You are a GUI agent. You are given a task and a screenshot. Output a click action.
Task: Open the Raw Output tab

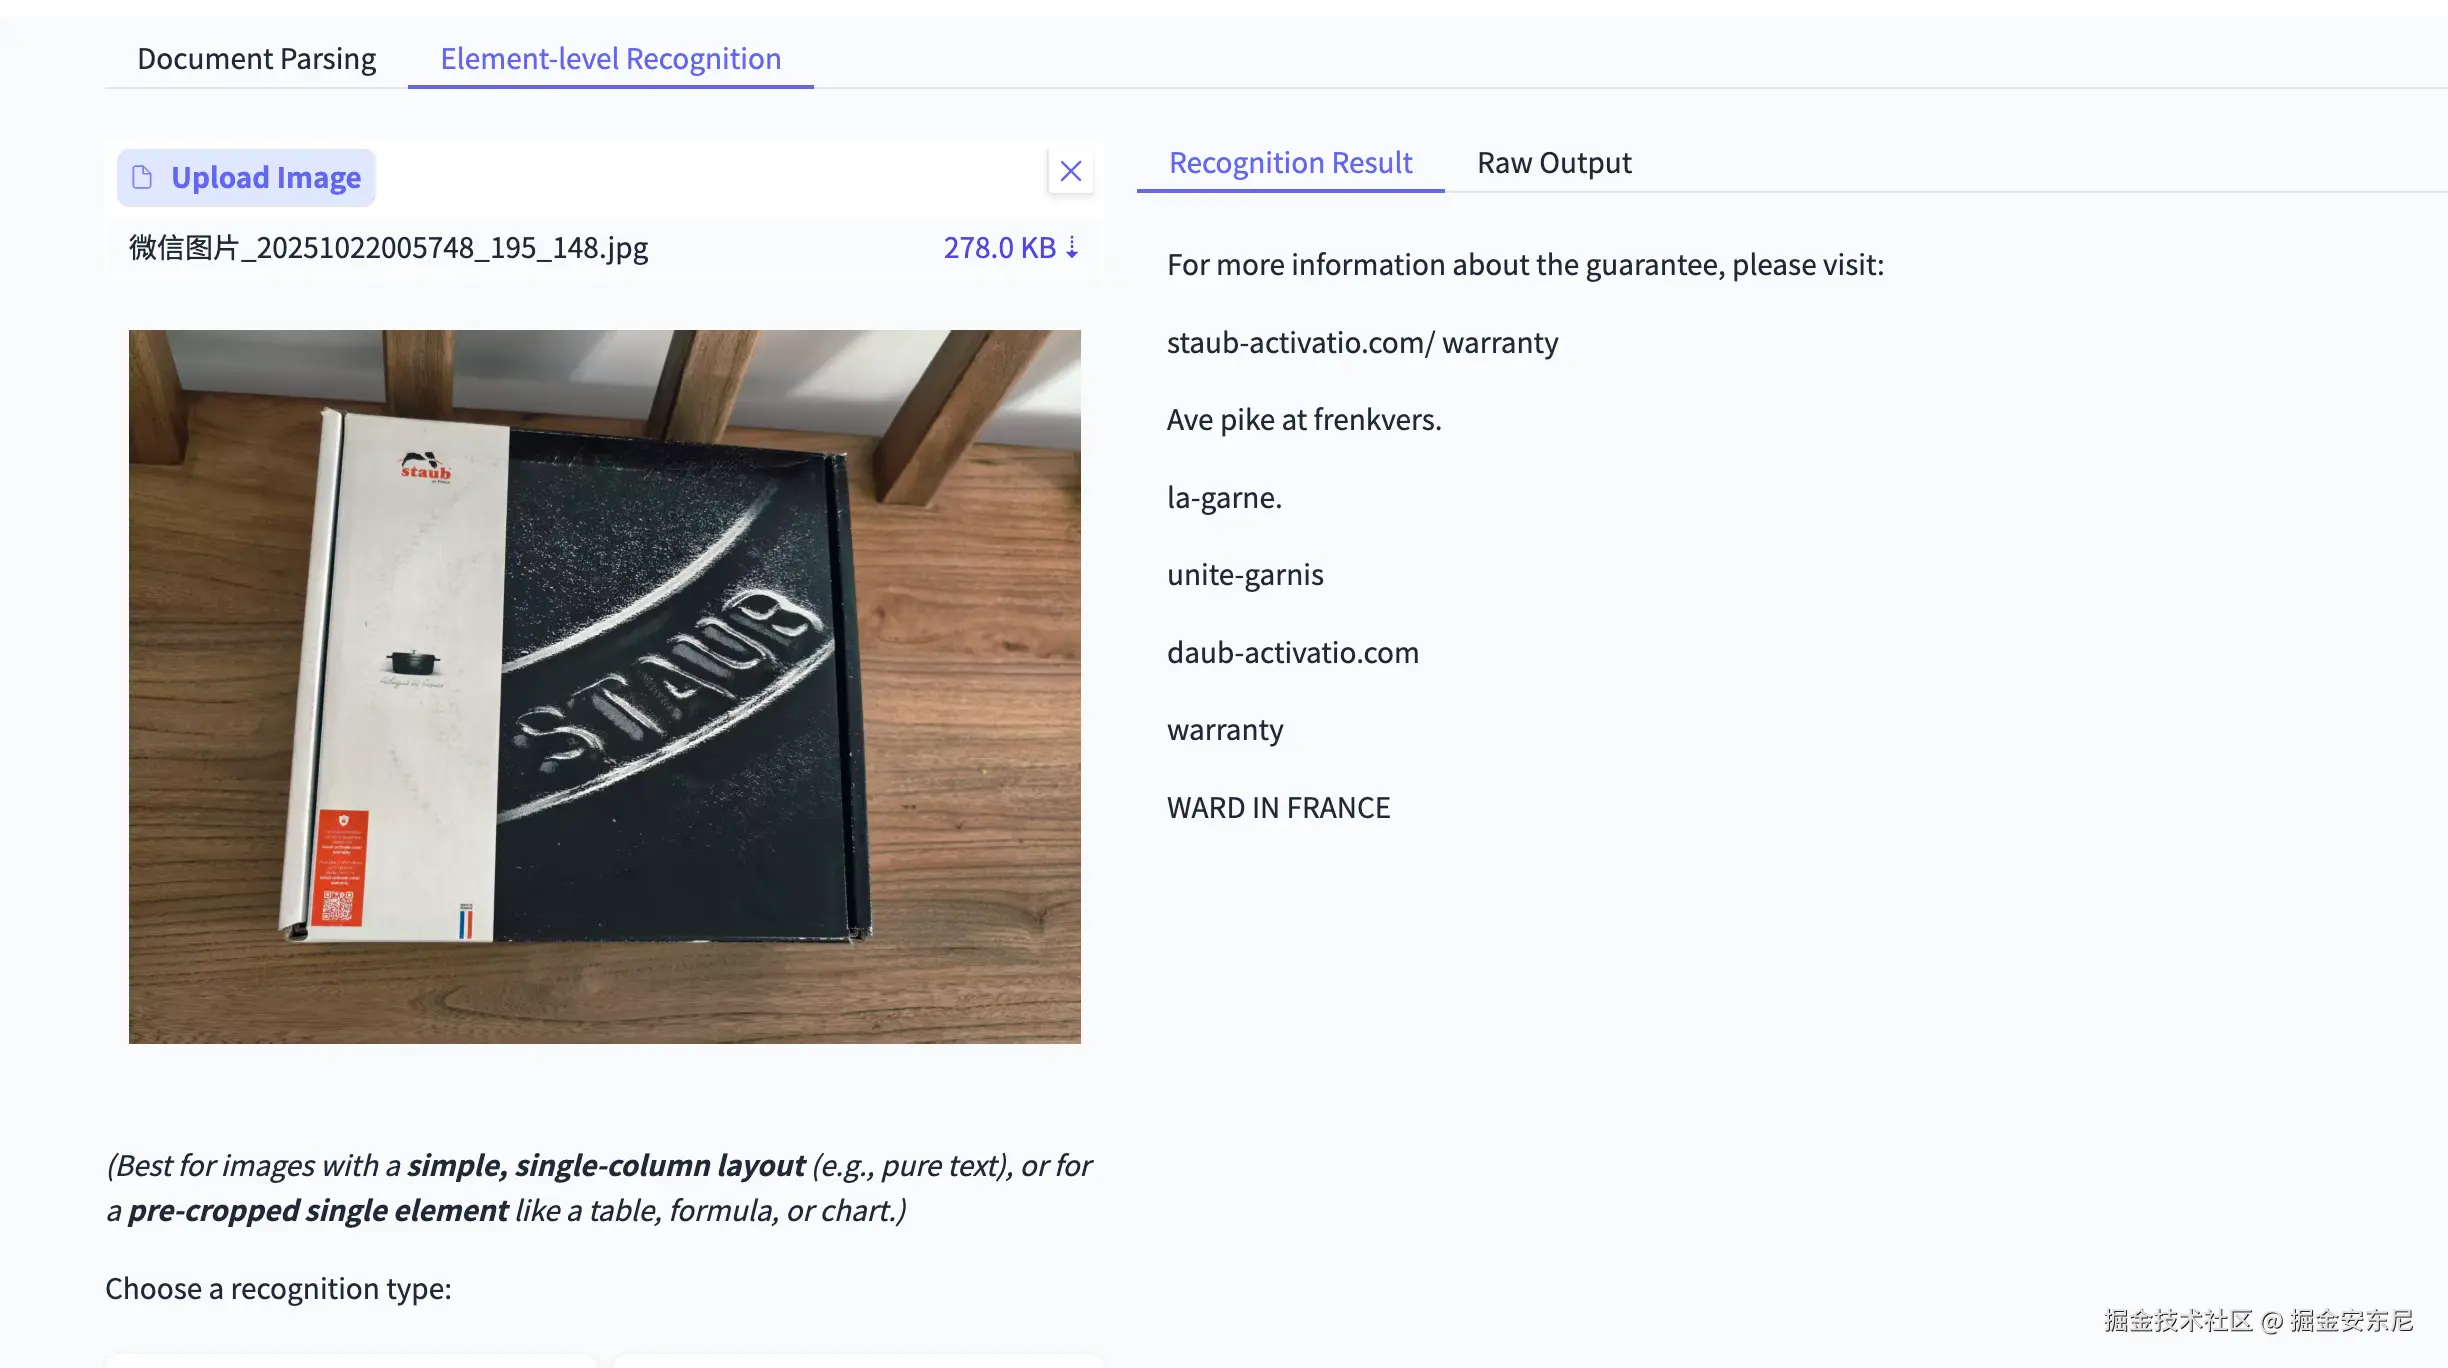1554,162
